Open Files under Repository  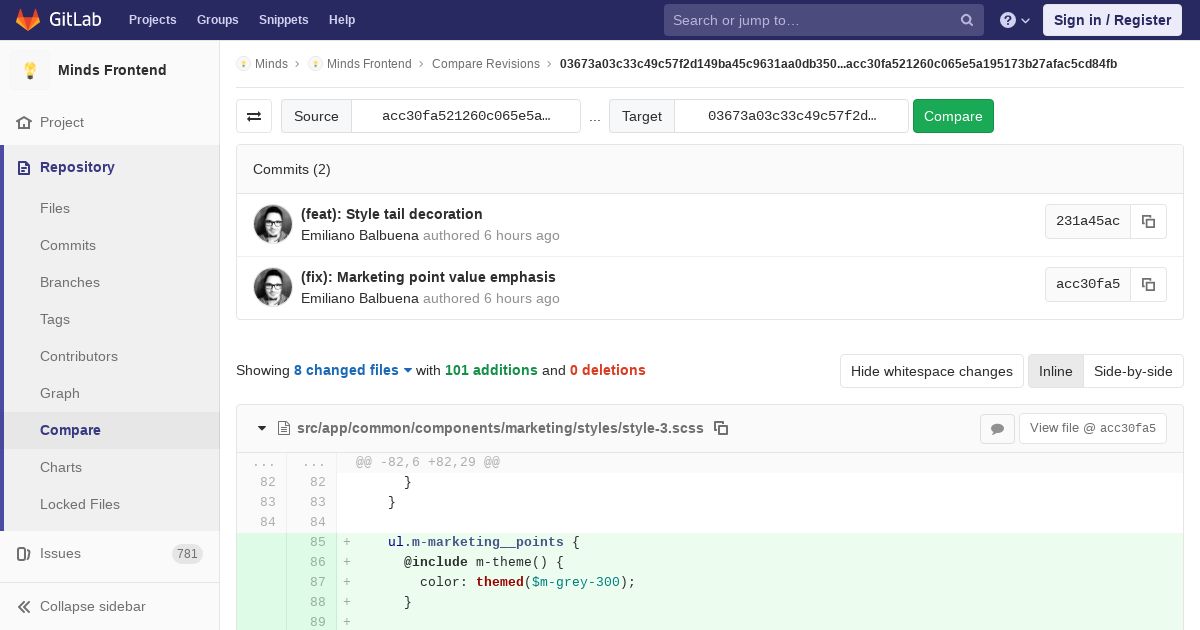(55, 208)
